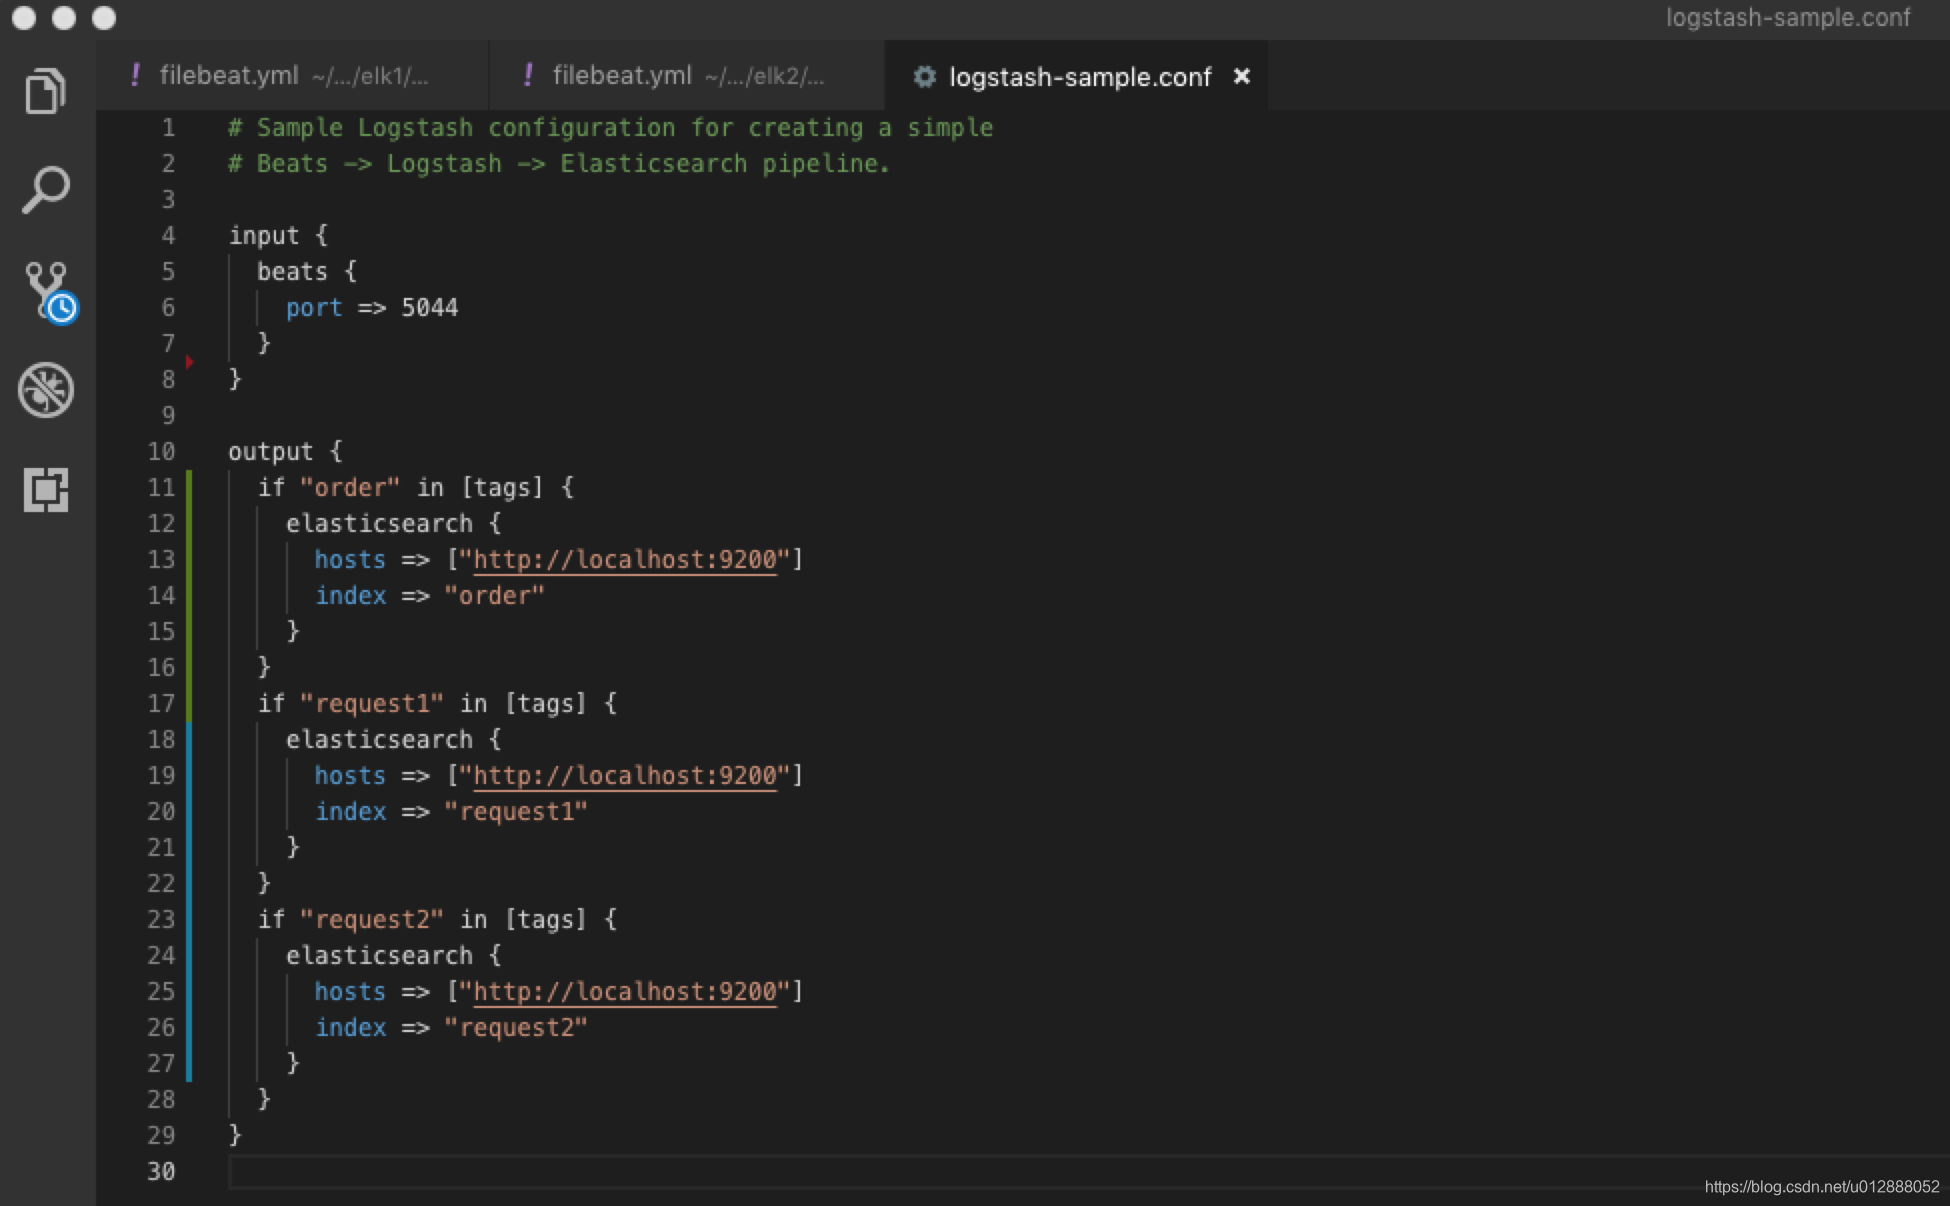Click the "order" string on line 11

click(x=350, y=487)
